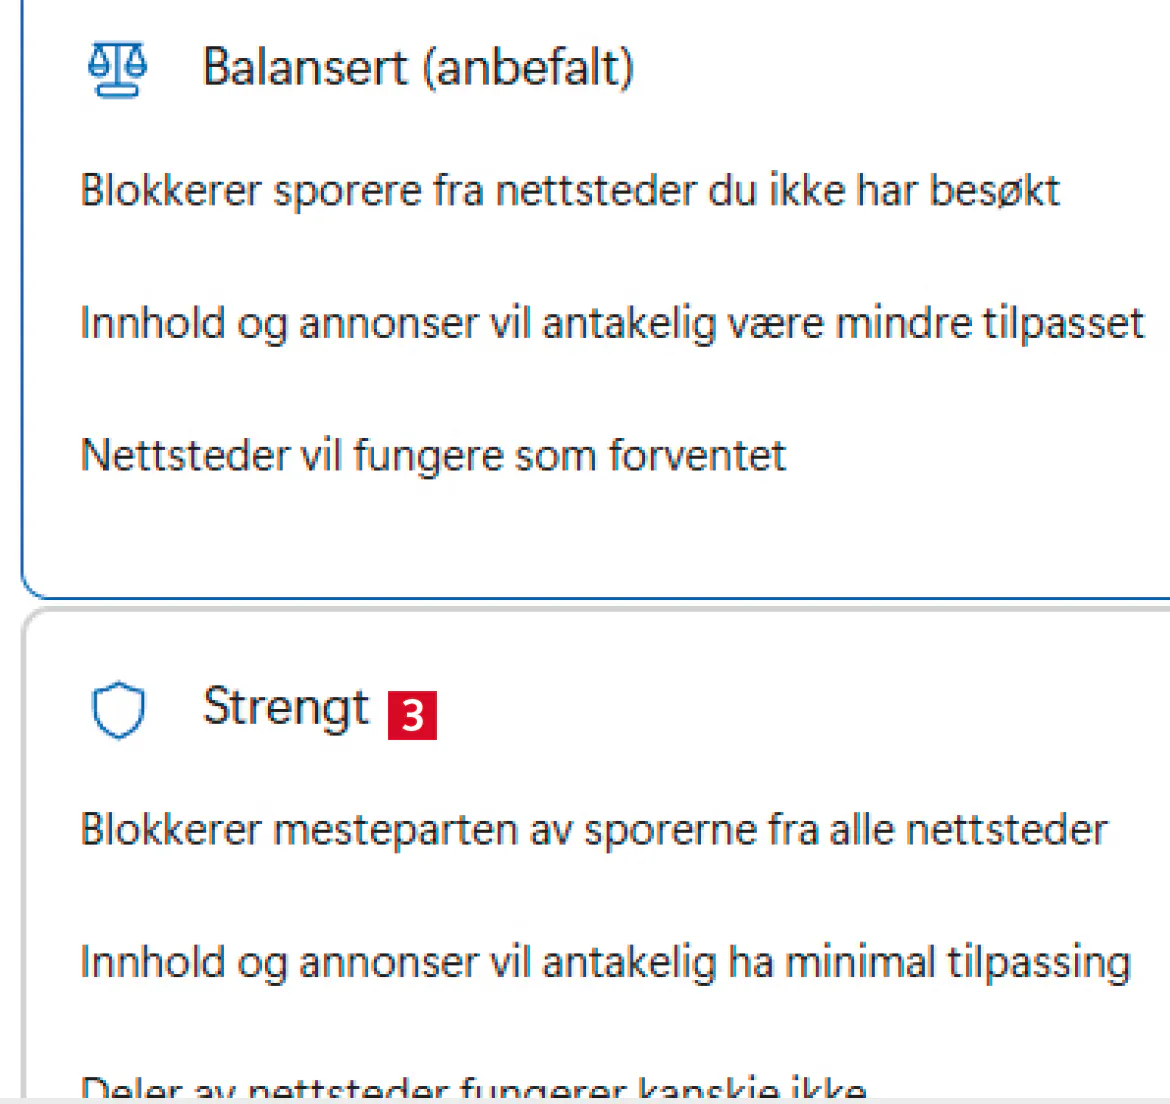
Task: Select the Balansert (anbefalt) heading
Action: (x=418, y=68)
